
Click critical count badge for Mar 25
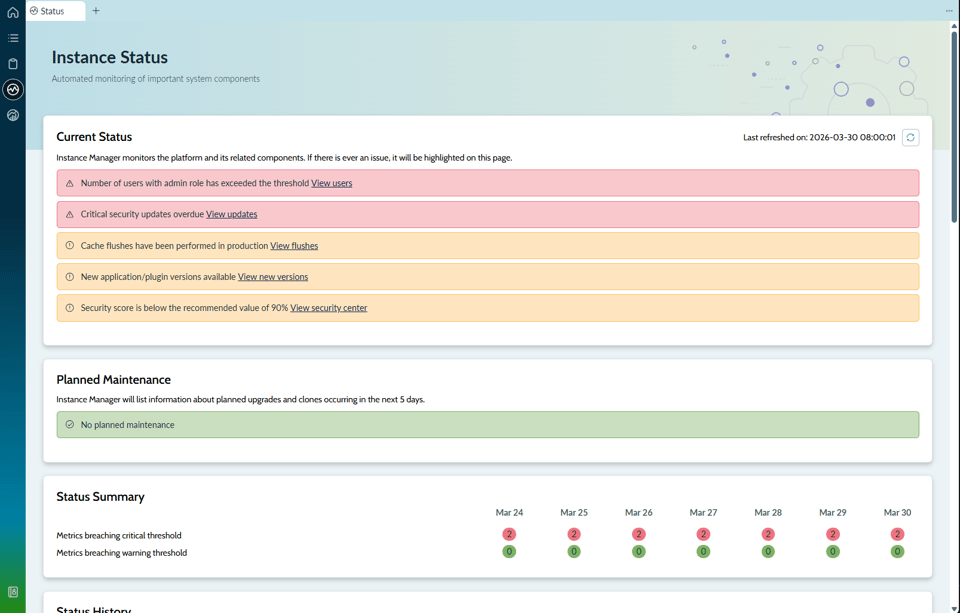coord(574,534)
